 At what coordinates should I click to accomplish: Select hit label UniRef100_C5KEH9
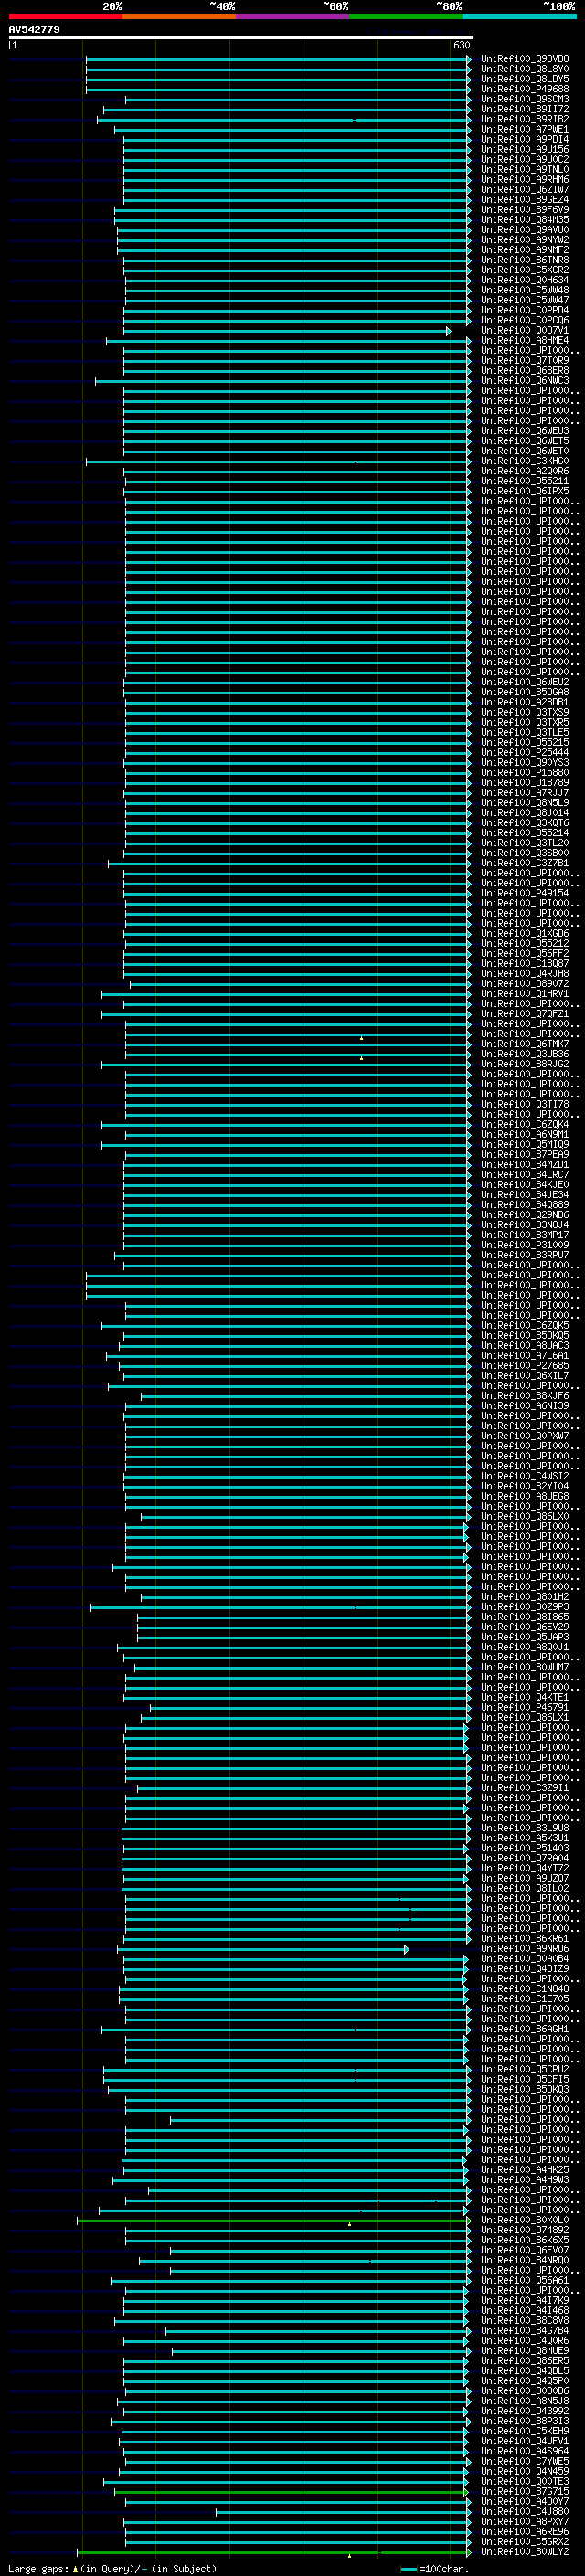[x=524, y=2431]
